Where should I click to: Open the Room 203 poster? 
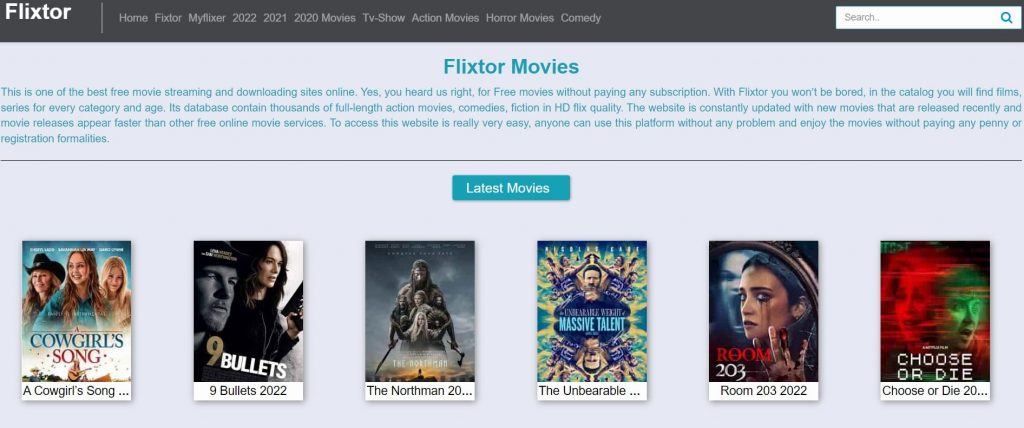[763, 311]
